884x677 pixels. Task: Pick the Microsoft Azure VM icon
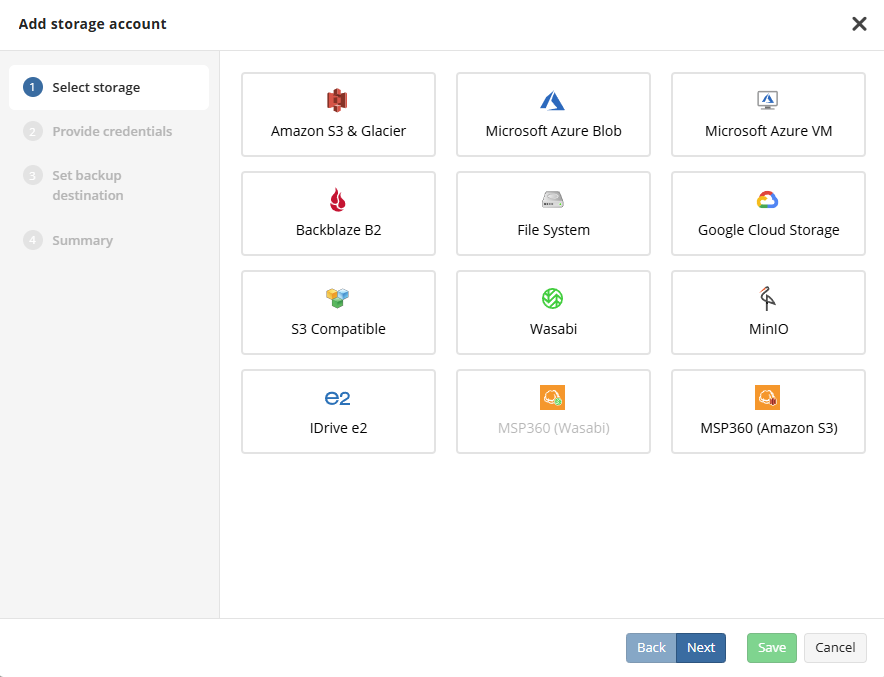click(768, 100)
